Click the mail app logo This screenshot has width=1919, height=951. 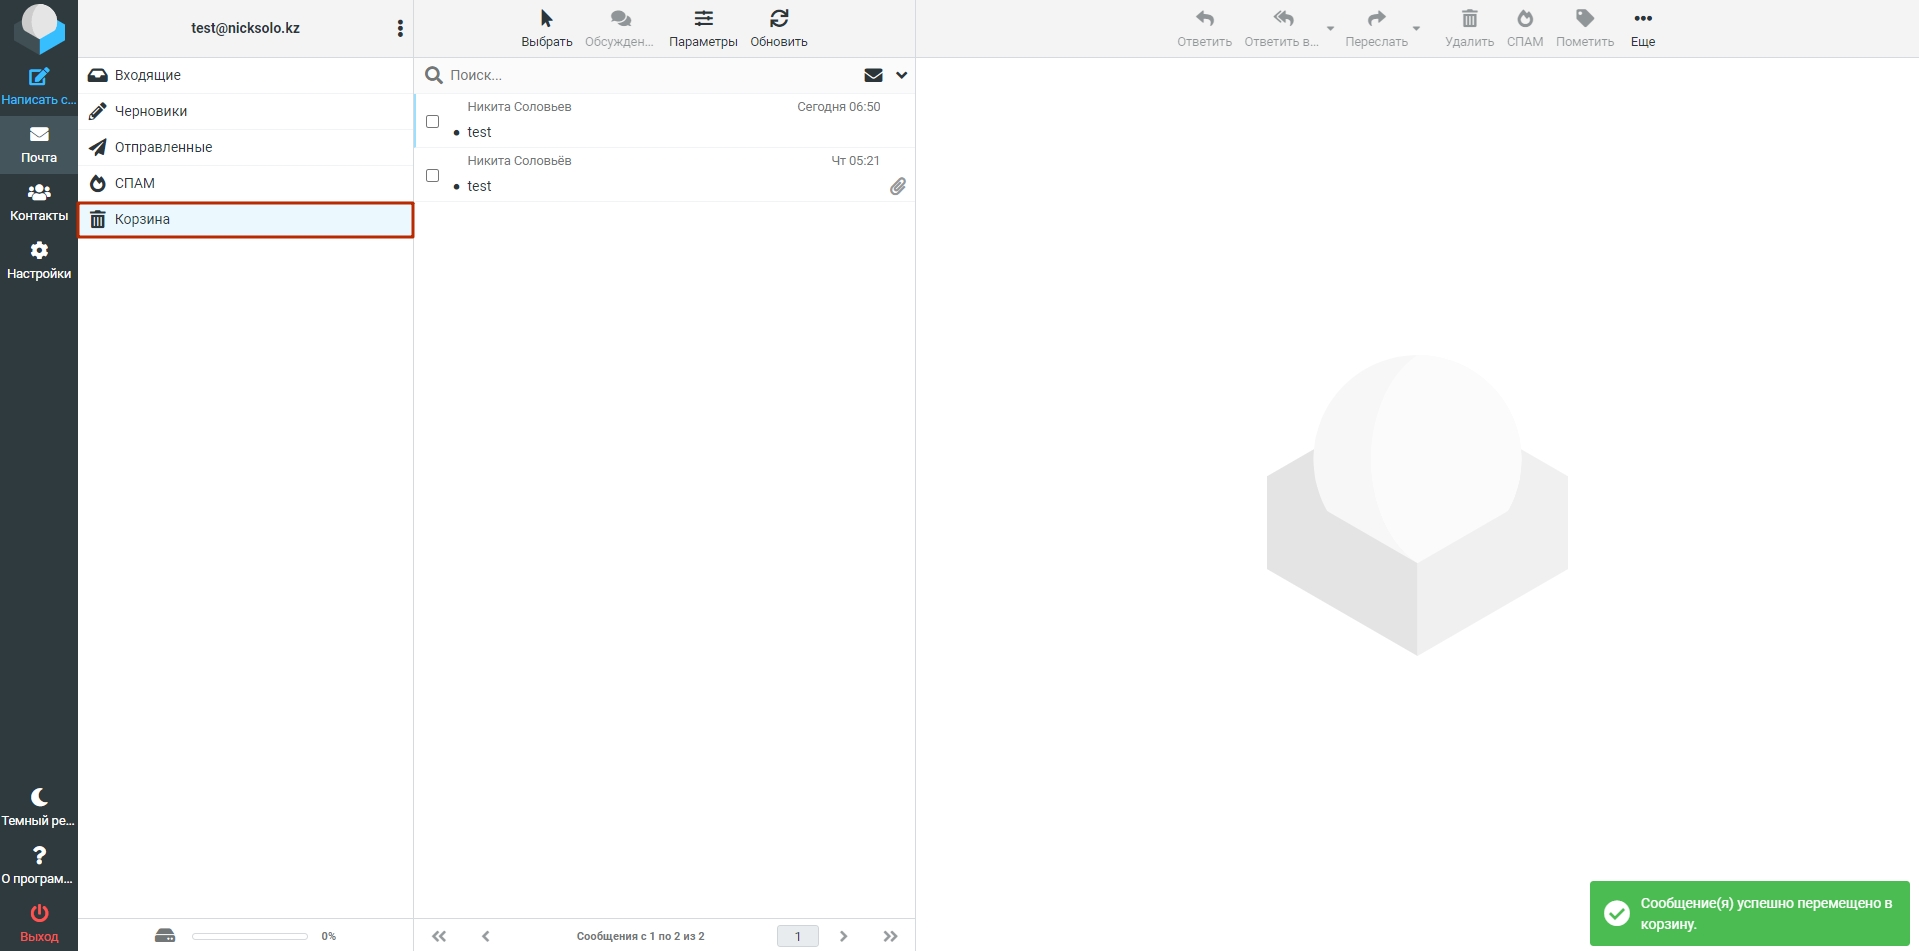(x=39, y=29)
